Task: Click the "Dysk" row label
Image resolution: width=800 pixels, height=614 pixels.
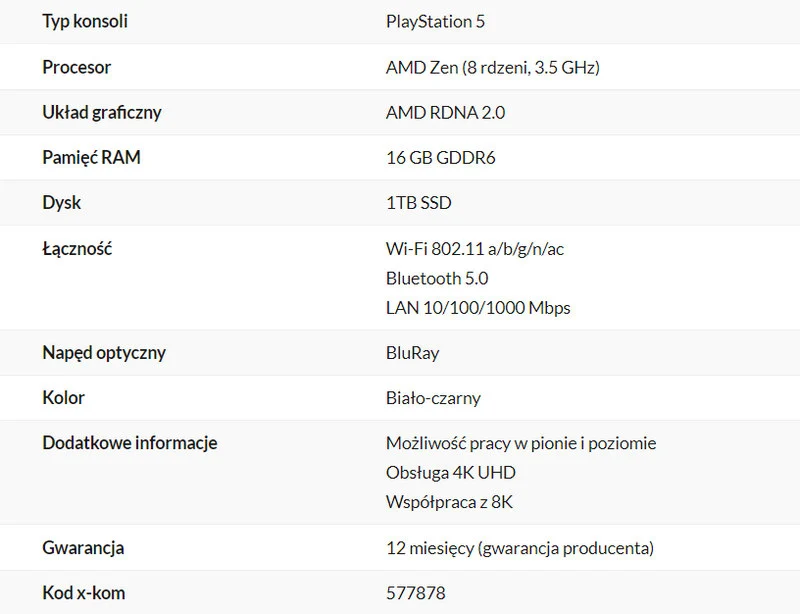Action: click(x=61, y=202)
